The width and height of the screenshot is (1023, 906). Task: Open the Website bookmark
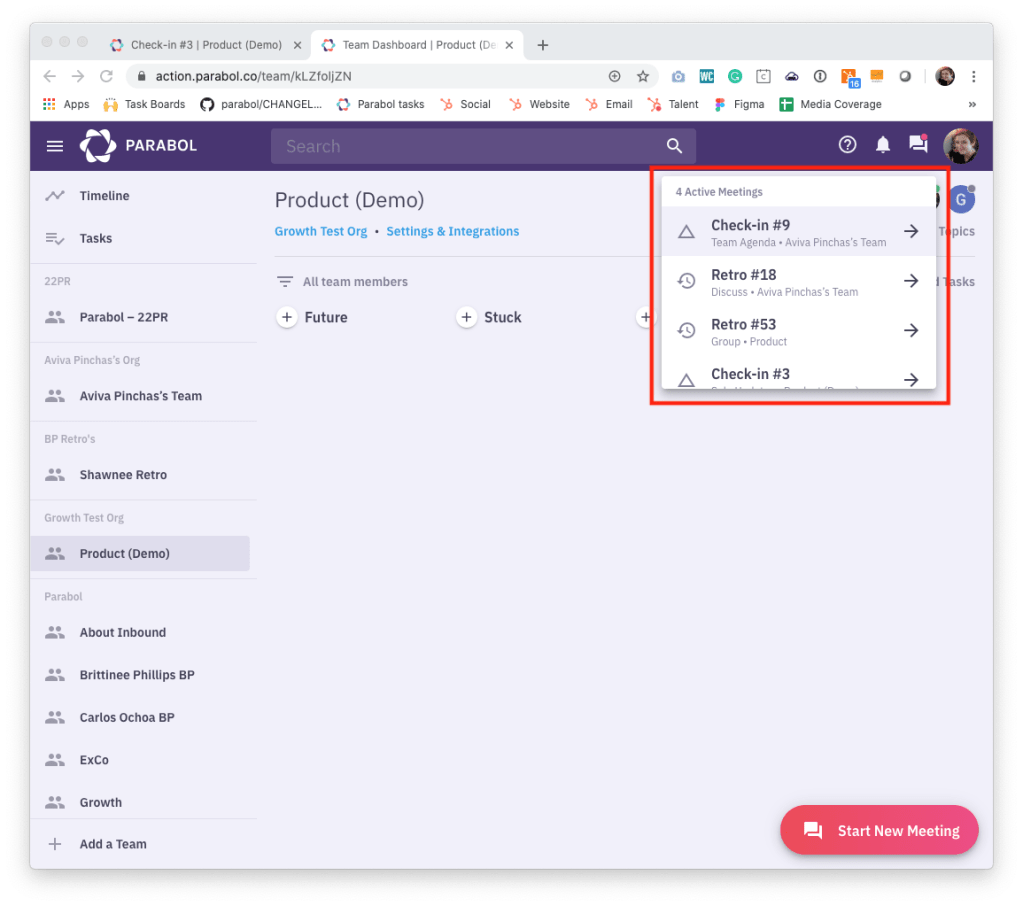click(539, 104)
